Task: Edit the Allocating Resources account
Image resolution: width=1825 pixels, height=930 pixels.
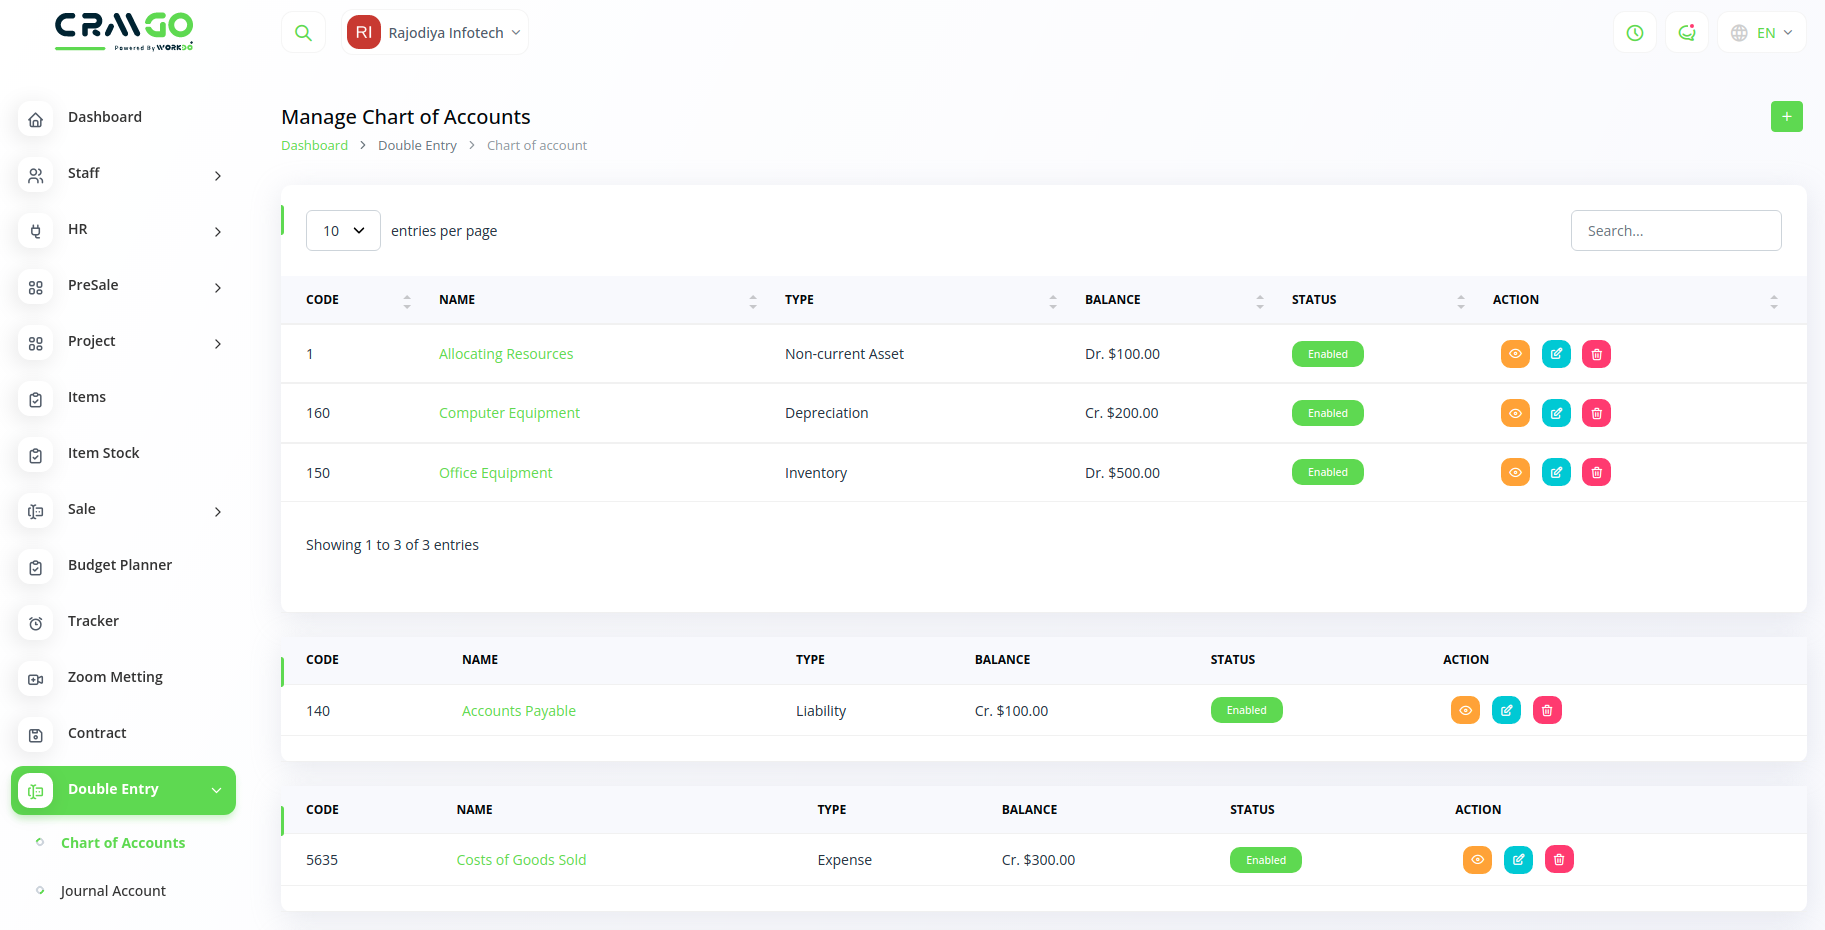Action: click(x=1556, y=354)
